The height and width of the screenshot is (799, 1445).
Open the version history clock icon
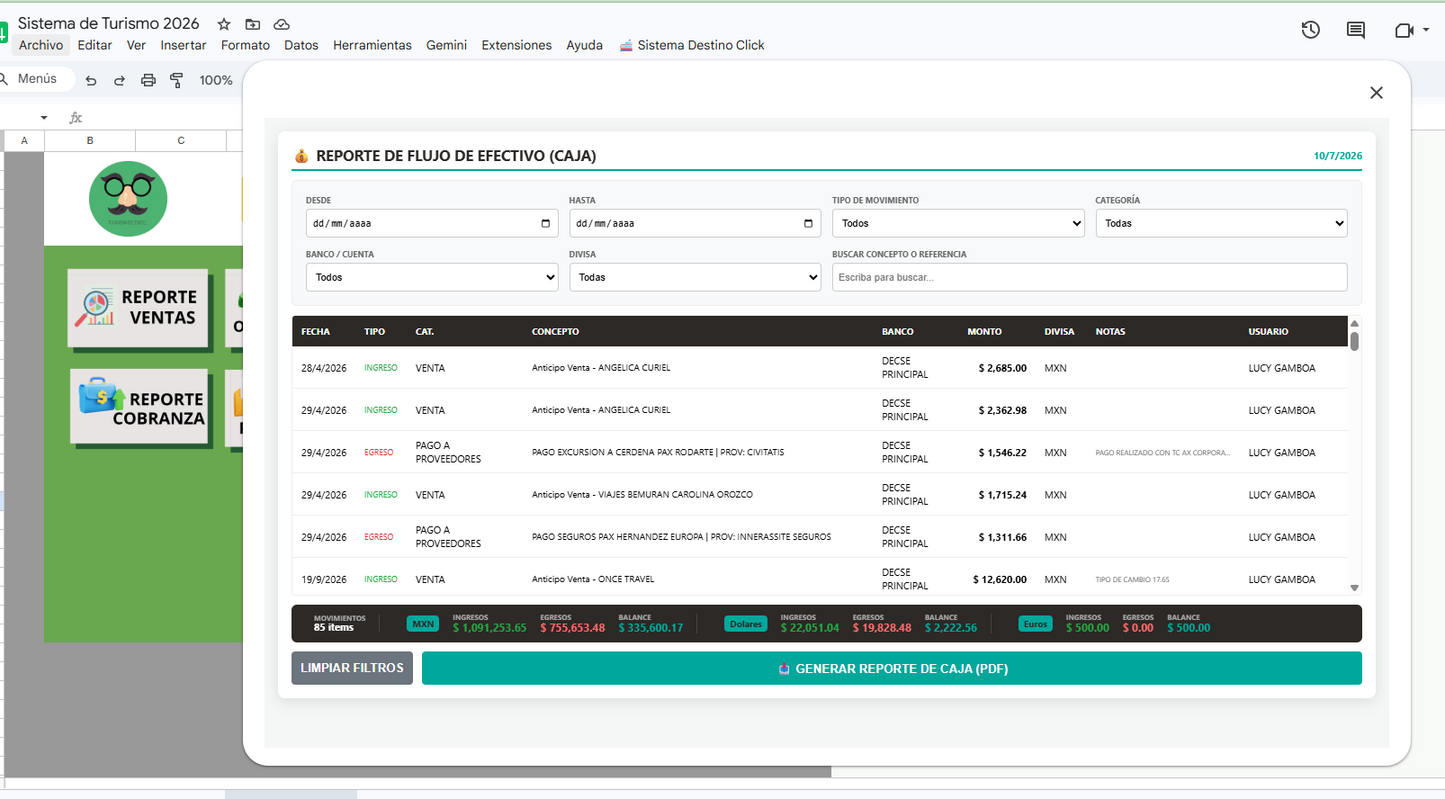[1310, 30]
